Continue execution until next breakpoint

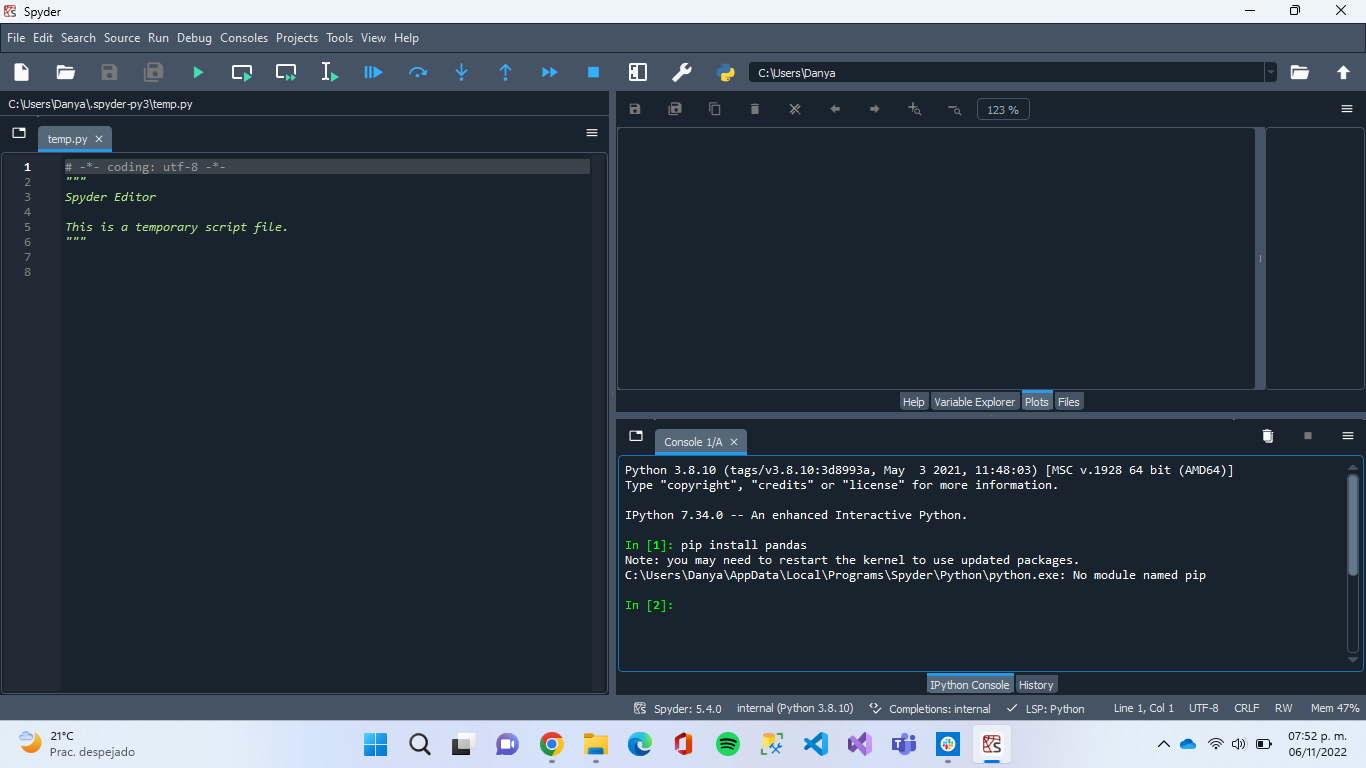tap(549, 72)
